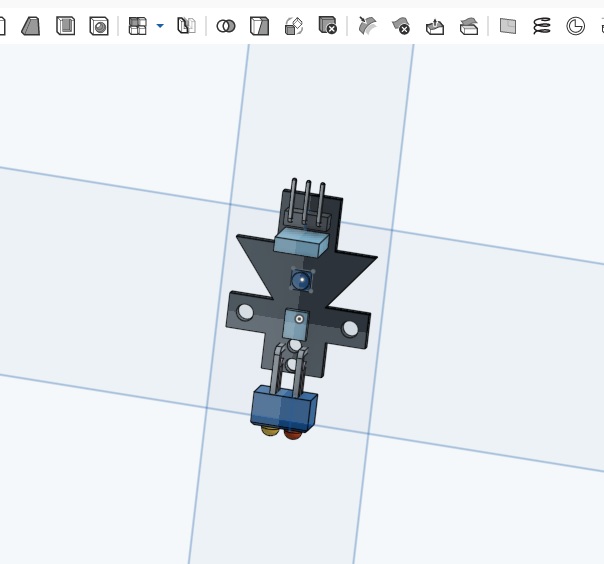Select the blue dome LED on the board
The height and width of the screenshot is (564, 604).
pyautogui.click(x=301, y=280)
